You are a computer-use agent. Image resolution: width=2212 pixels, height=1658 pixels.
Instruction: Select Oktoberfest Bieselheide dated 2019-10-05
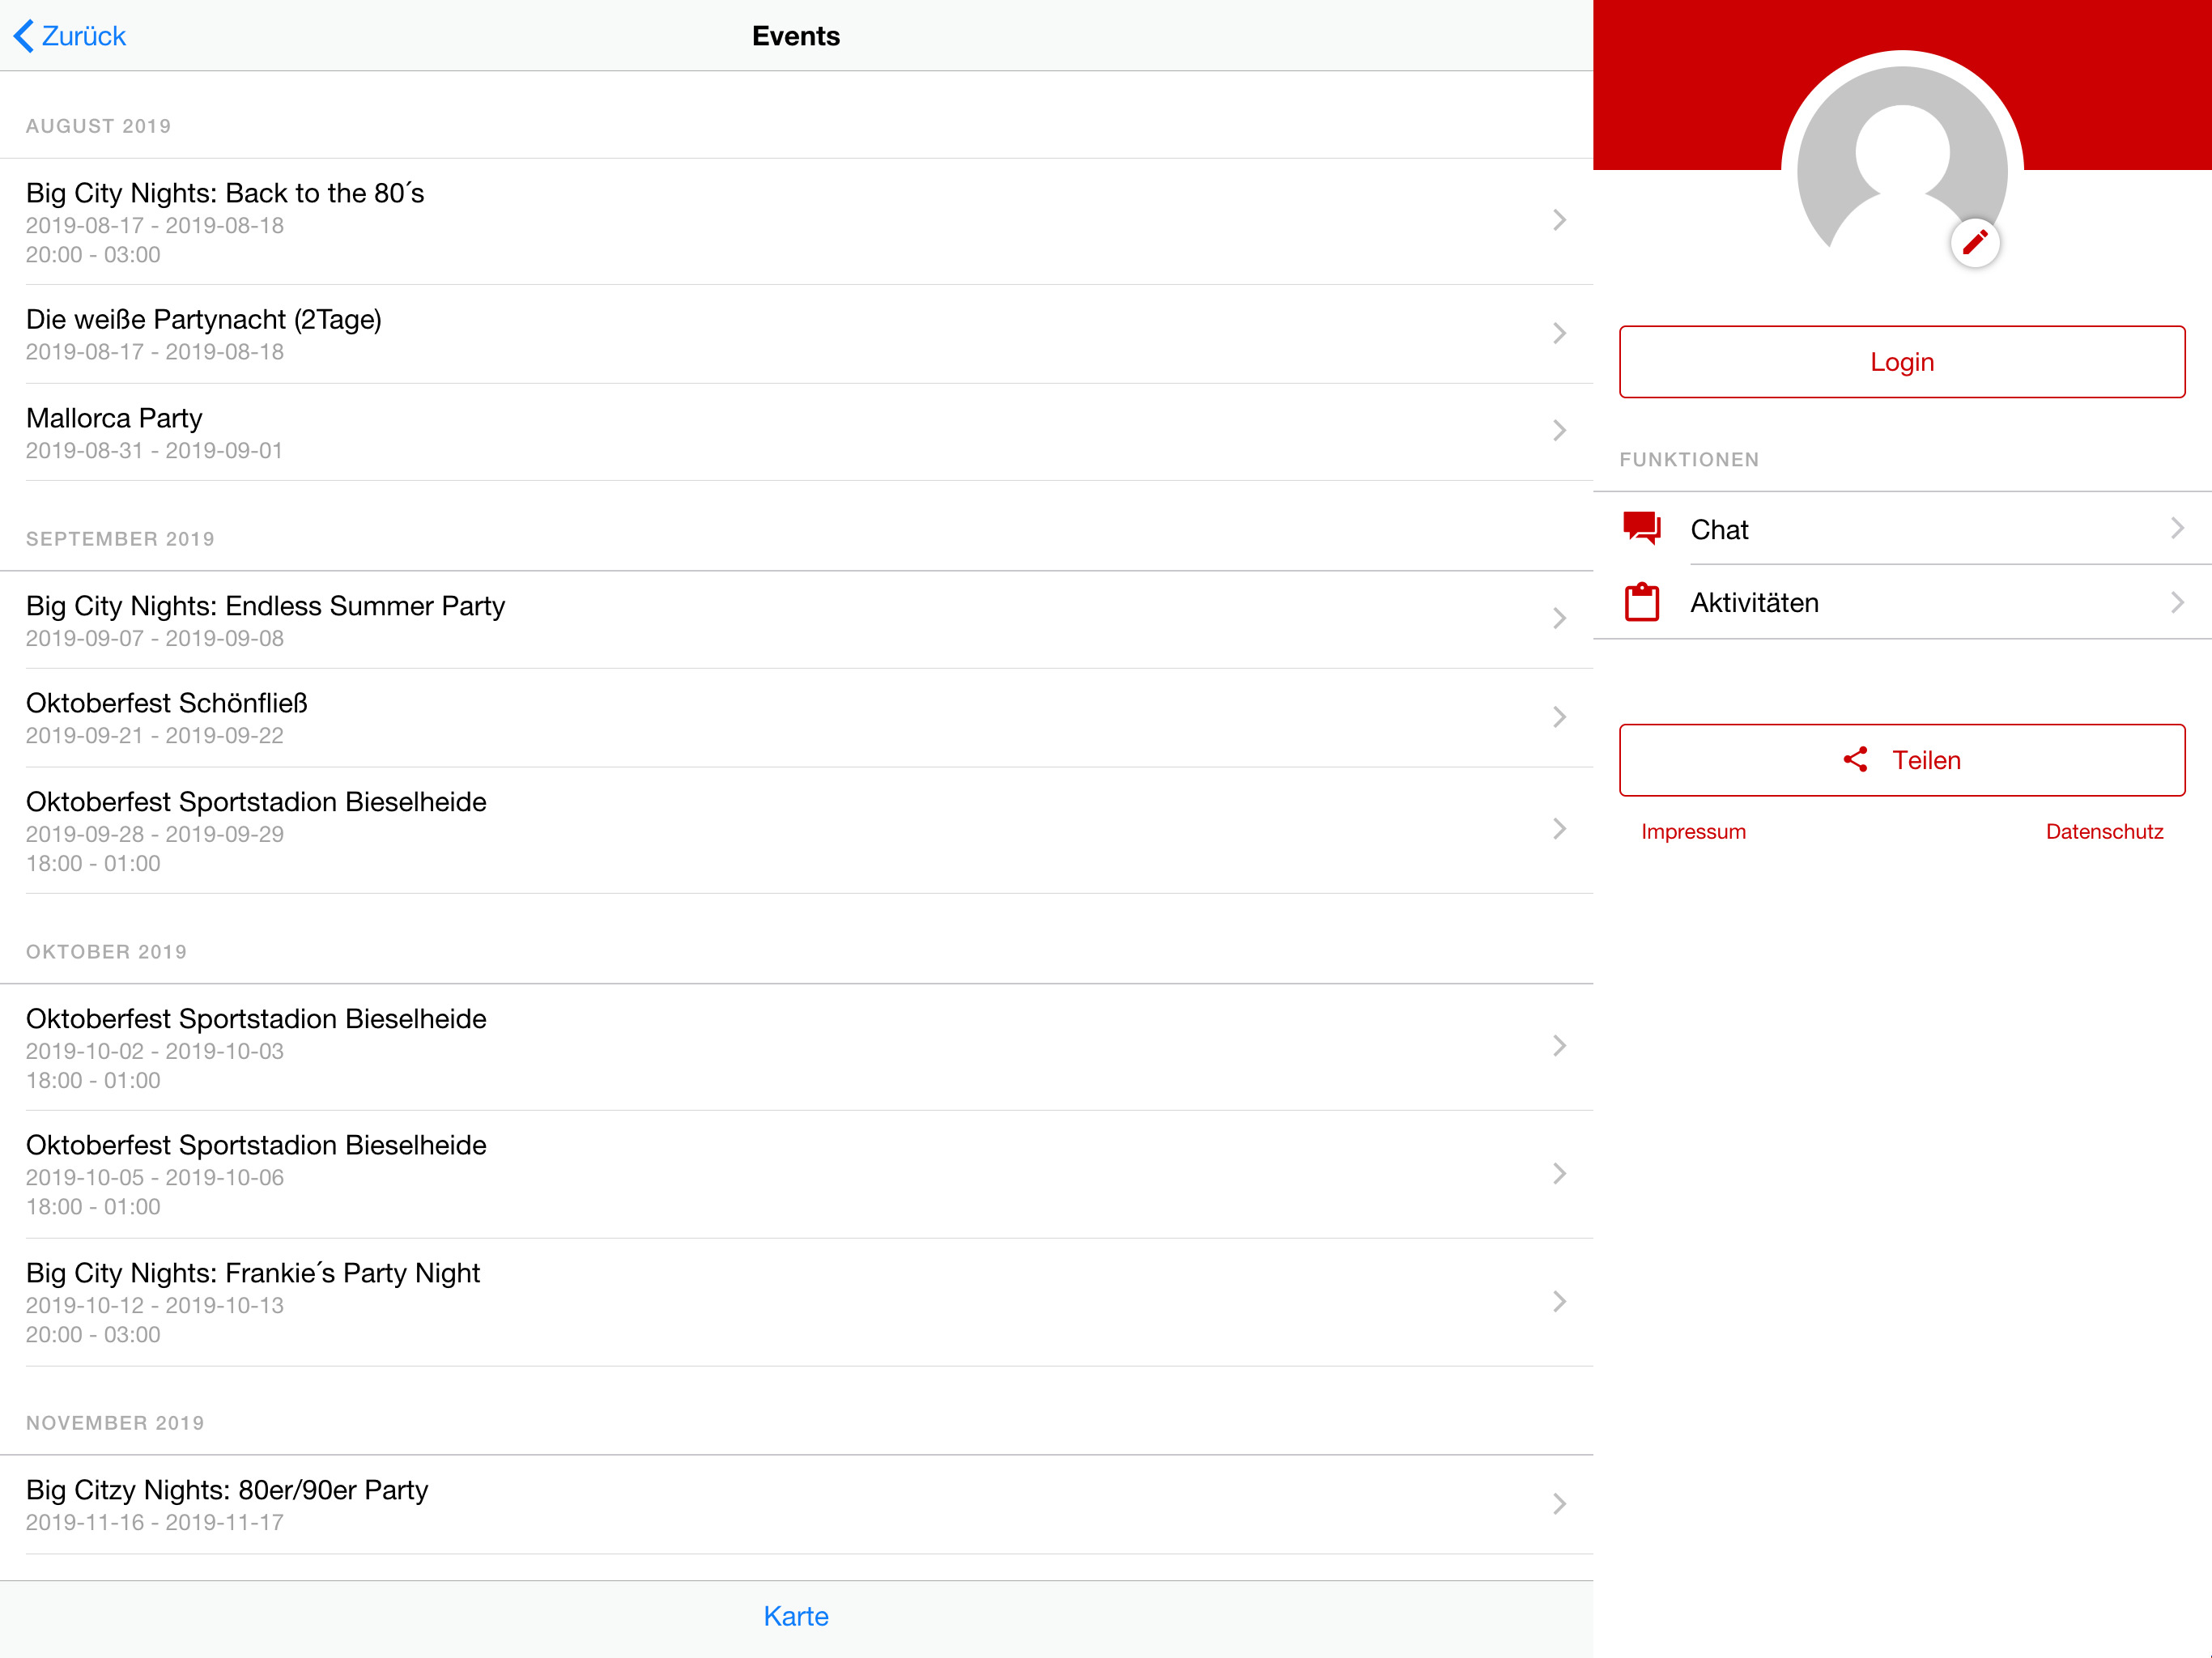796,1174
